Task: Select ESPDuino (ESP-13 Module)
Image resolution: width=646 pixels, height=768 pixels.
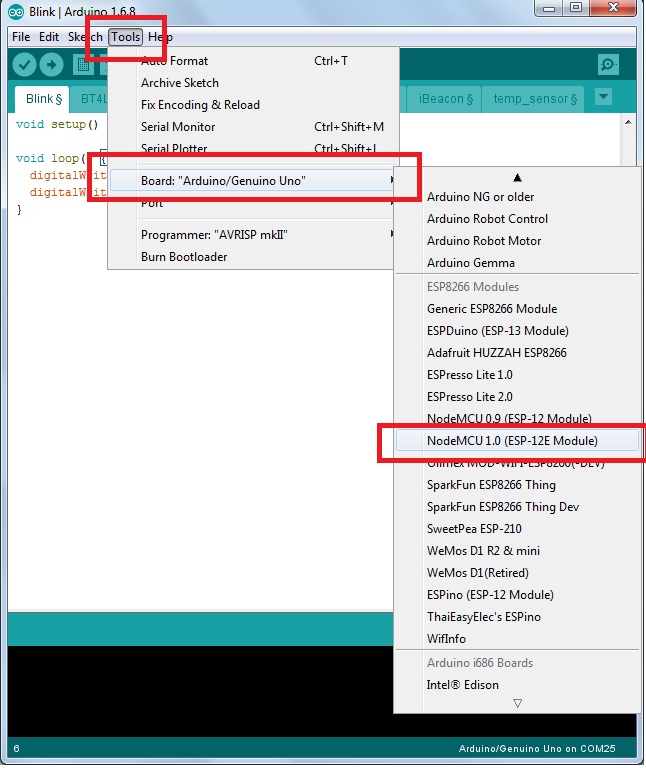Action: click(x=517, y=331)
